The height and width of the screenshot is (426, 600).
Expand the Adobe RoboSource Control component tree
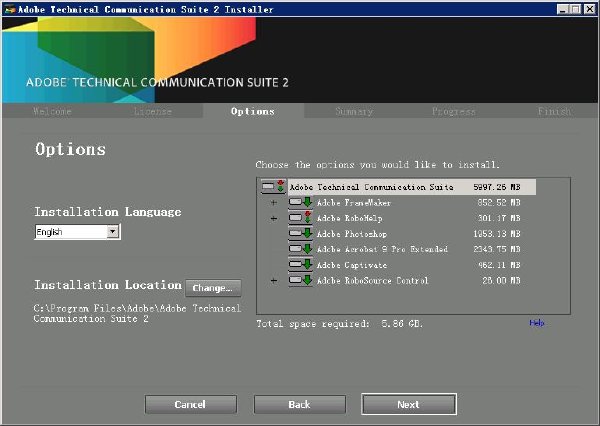[x=274, y=281]
